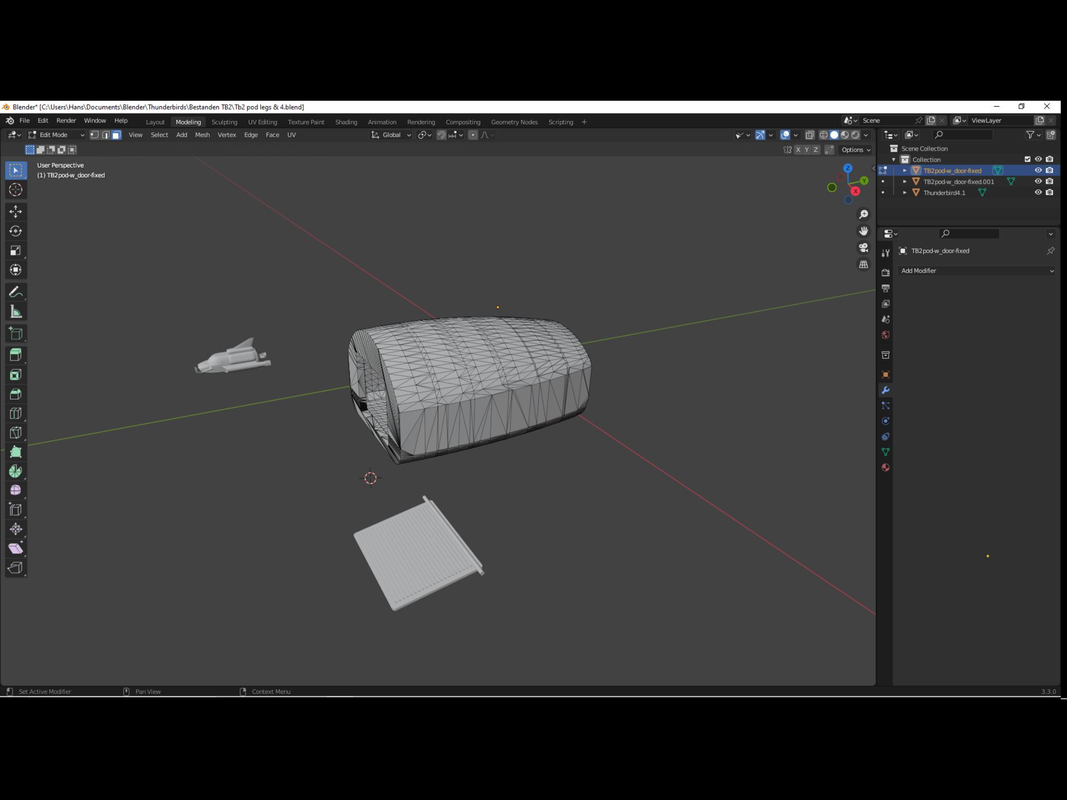Pick the Smooth vertices tool
This screenshot has height=800, width=1067.
coord(16,490)
